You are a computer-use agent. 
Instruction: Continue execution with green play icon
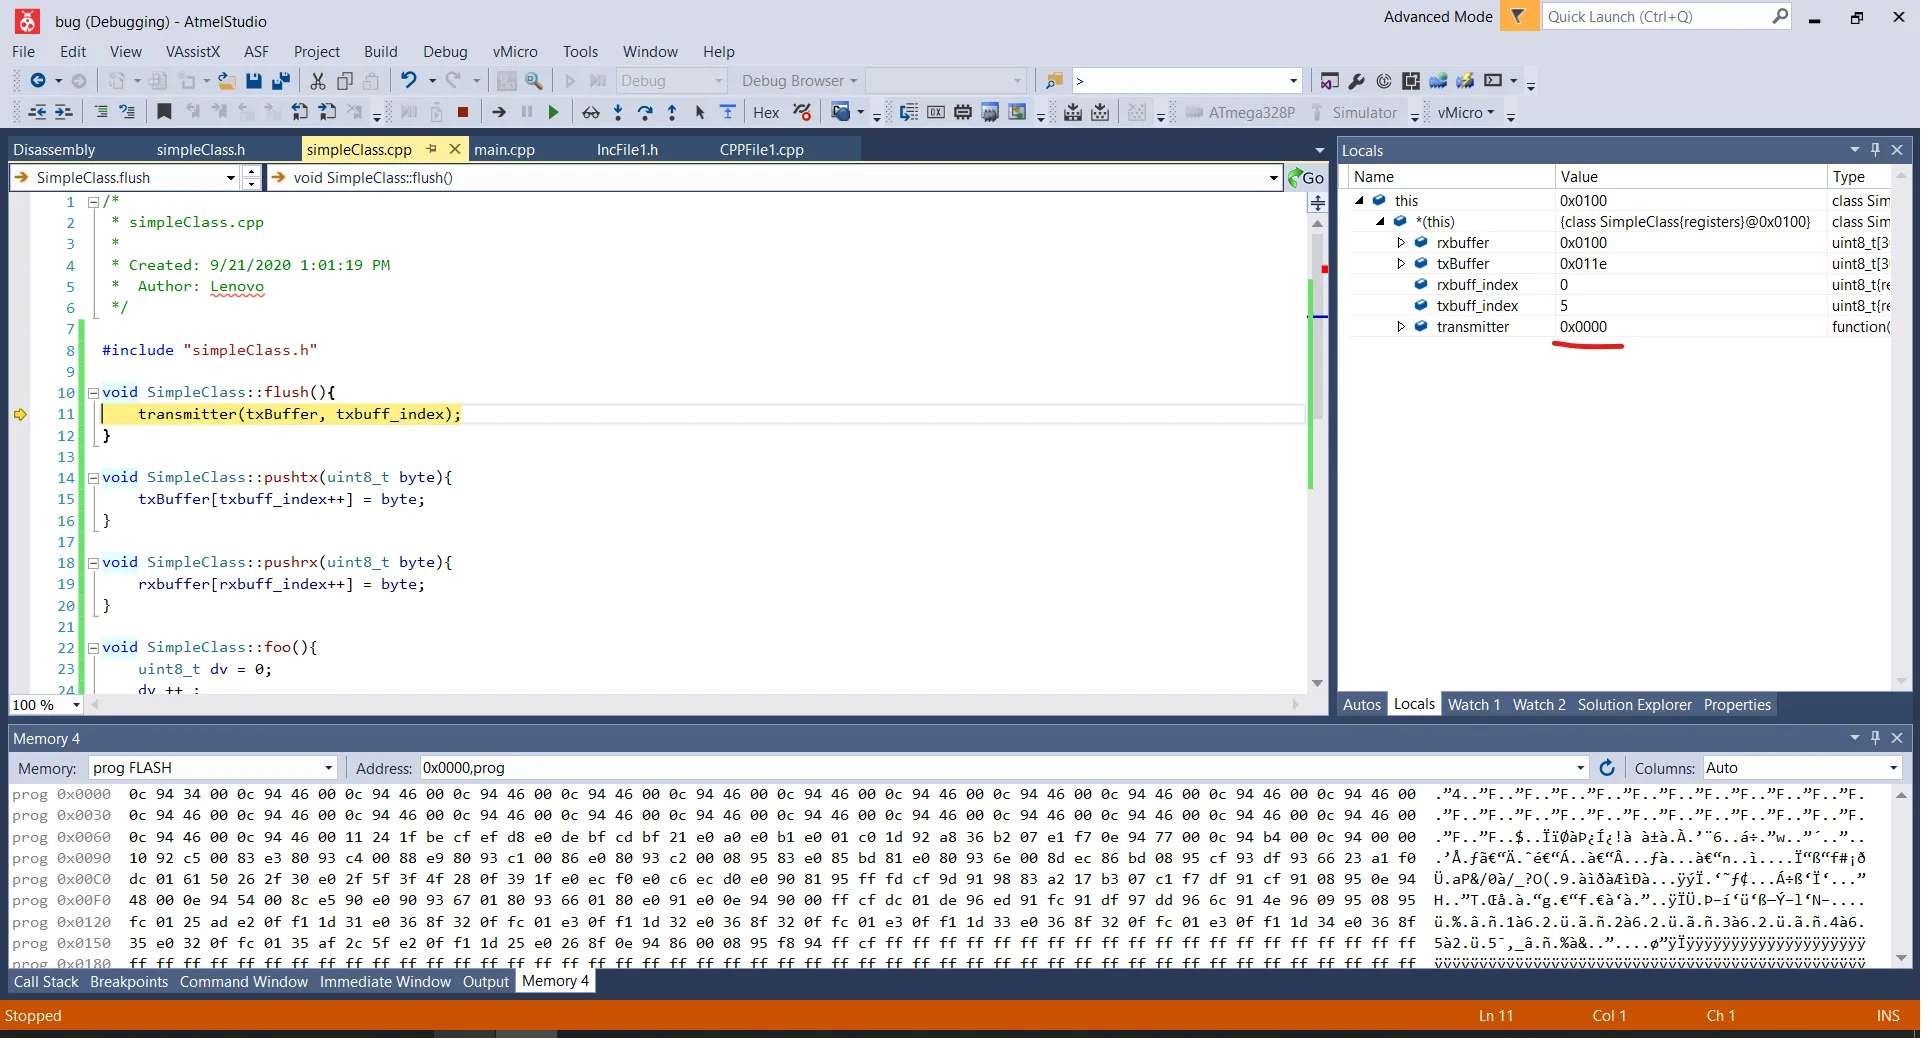click(x=553, y=112)
